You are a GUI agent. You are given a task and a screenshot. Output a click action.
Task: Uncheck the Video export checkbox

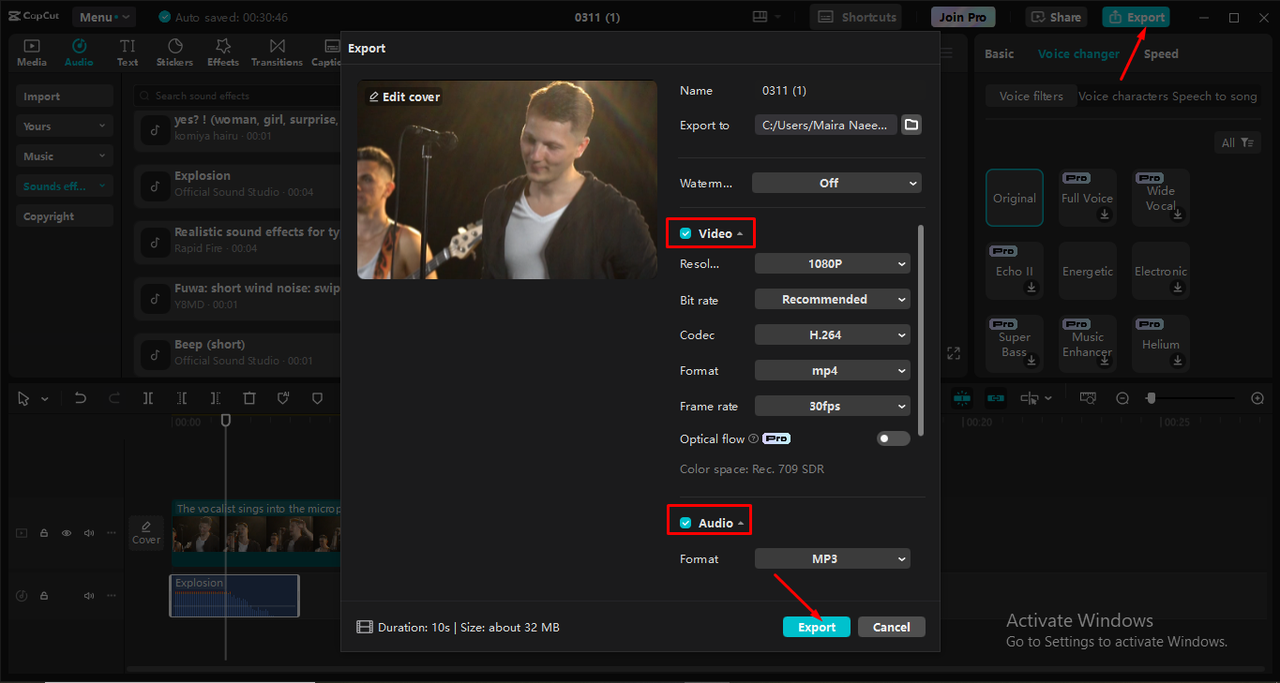pos(685,233)
